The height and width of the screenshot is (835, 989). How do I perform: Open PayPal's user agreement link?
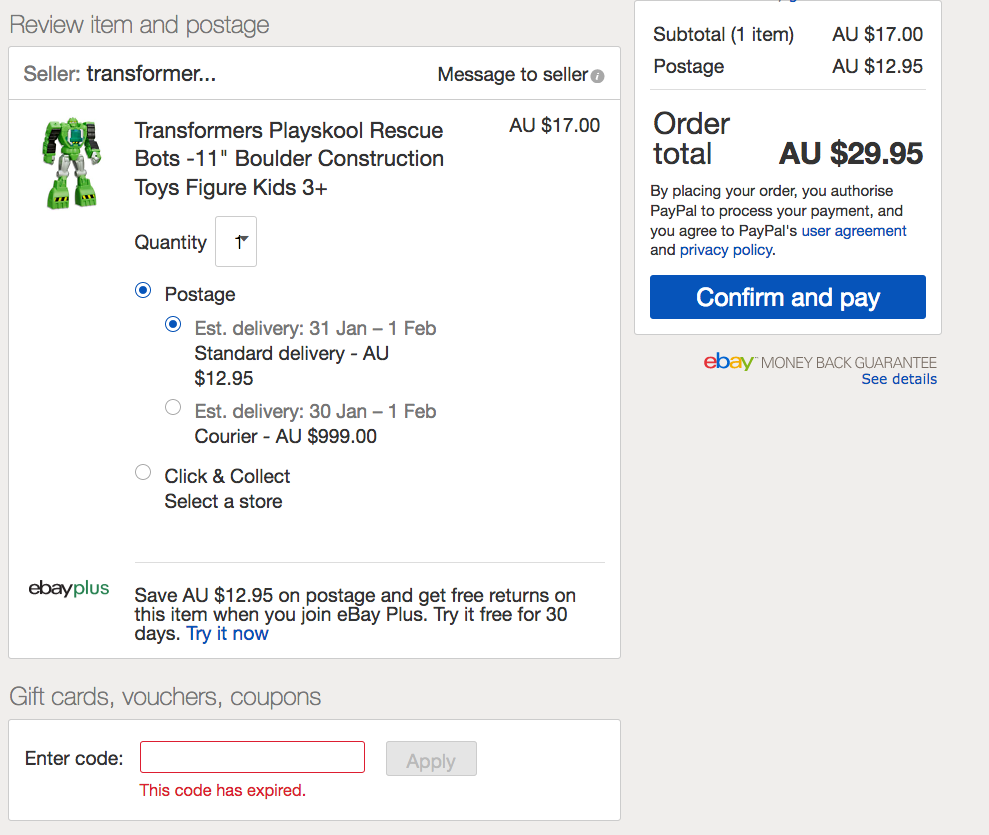tap(854, 231)
